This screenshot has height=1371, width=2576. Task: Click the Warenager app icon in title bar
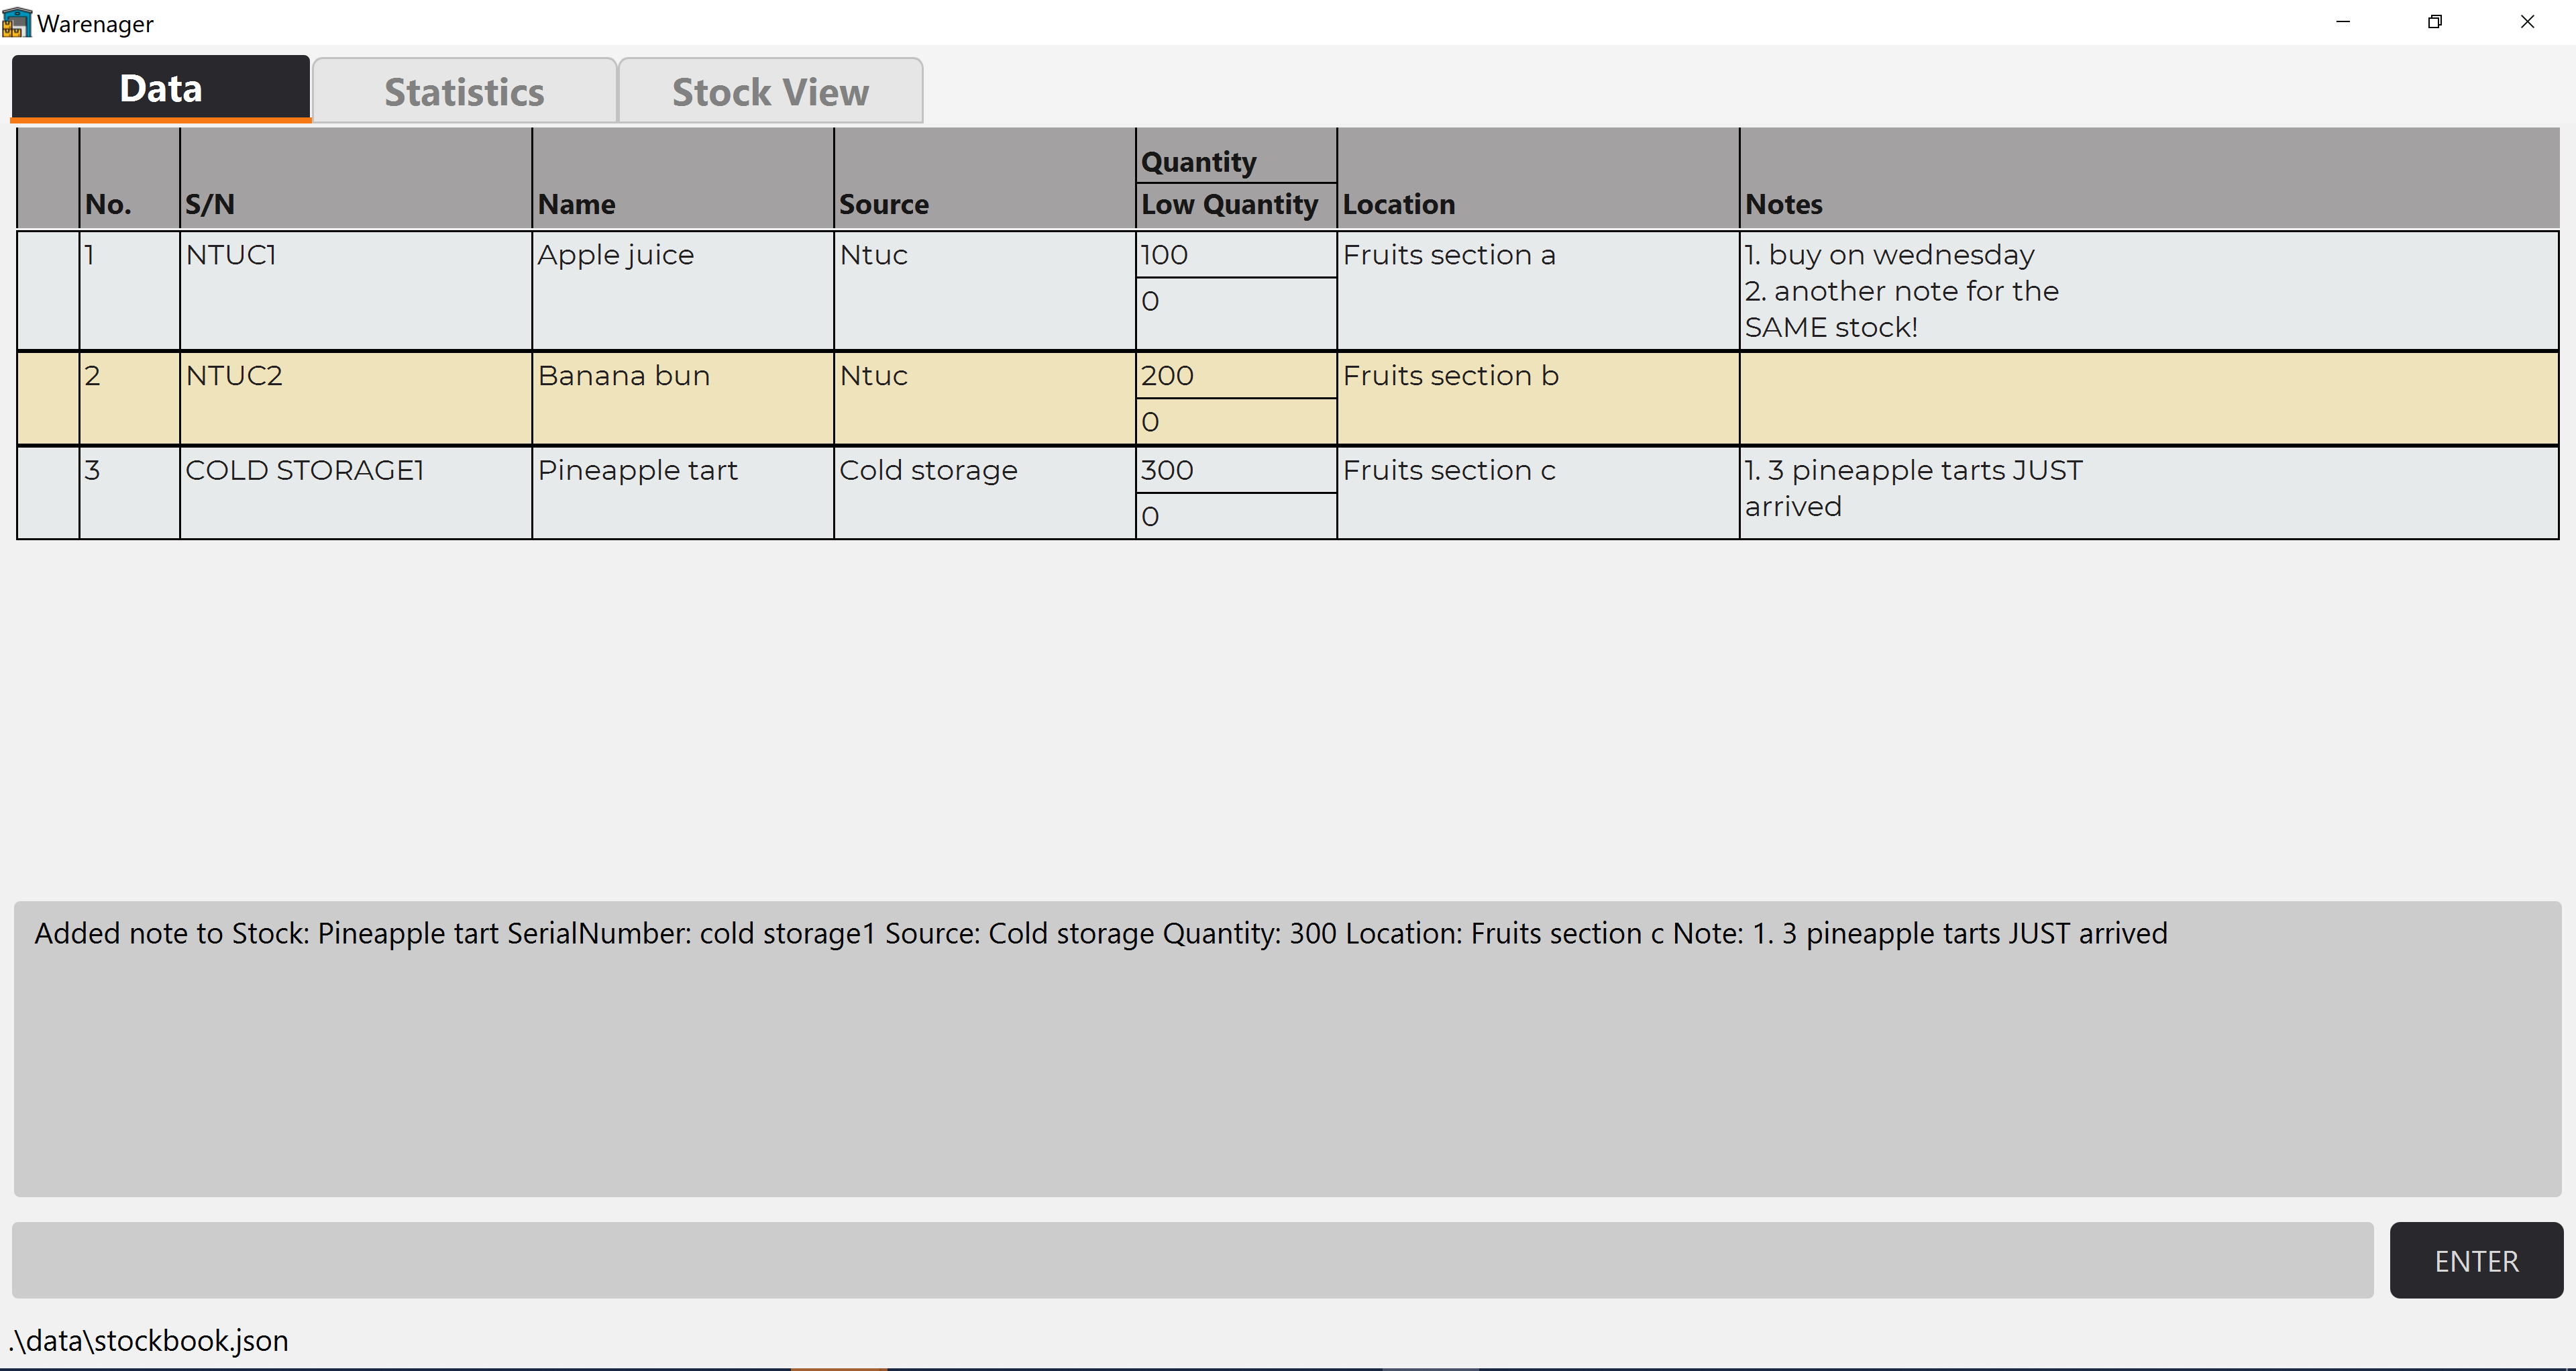[17, 22]
